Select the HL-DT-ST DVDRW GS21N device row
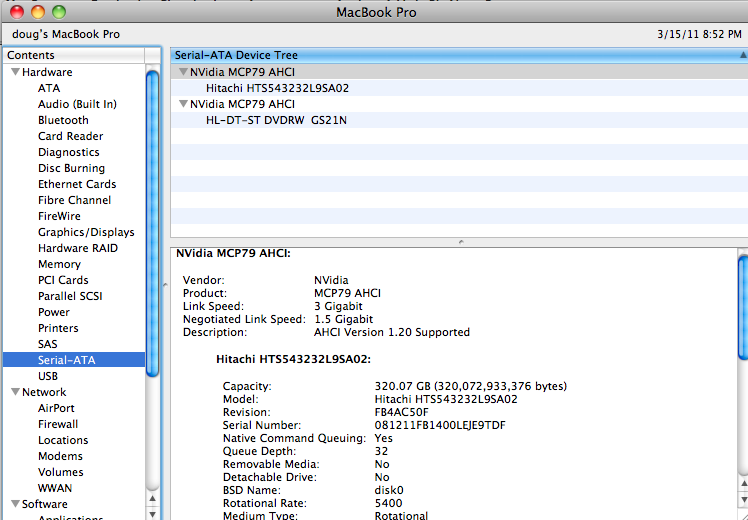The width and height of the screenshot is (748, 520). 459,120
